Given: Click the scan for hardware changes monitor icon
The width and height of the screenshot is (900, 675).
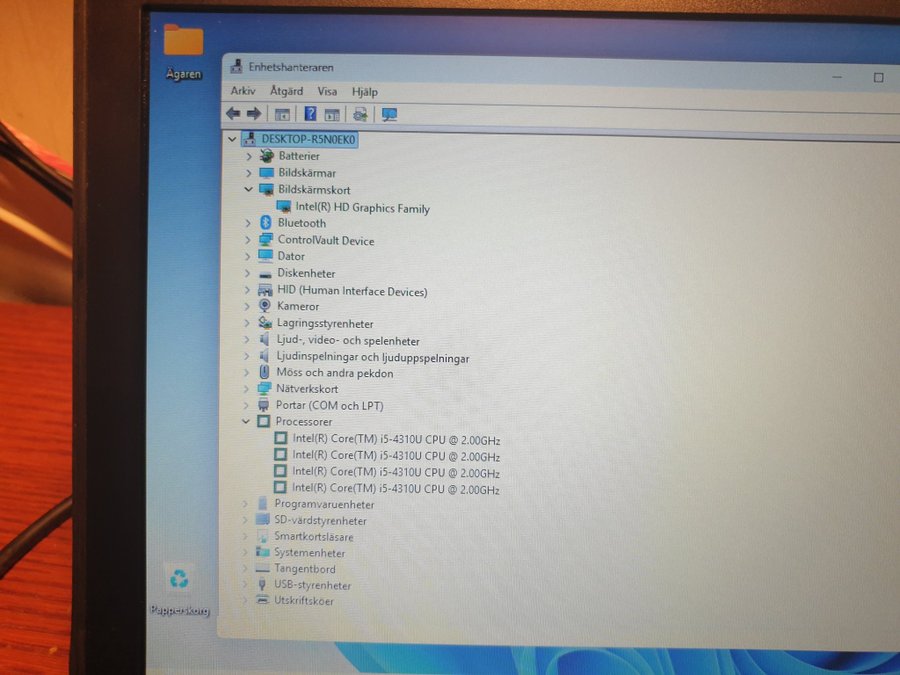Looking at the screenshot, I should [389, 115].
